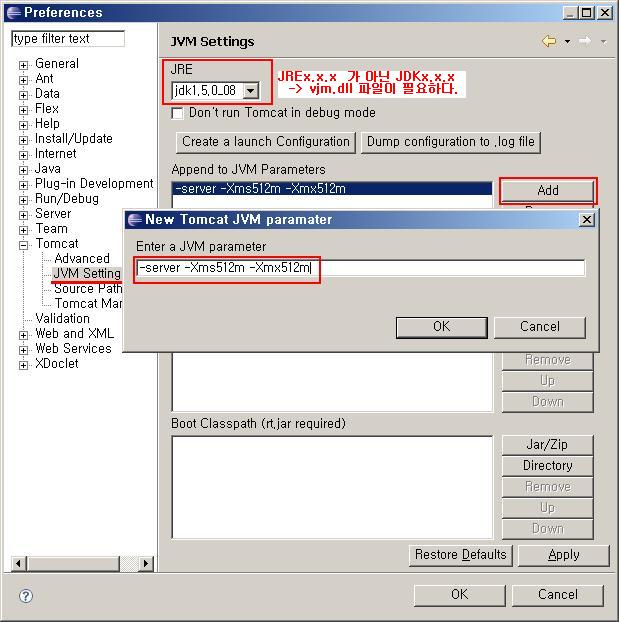Expand the Install/Update tree node
This screenshot has height=622, width=619.
pyautogui.click(x=23, y=140)
